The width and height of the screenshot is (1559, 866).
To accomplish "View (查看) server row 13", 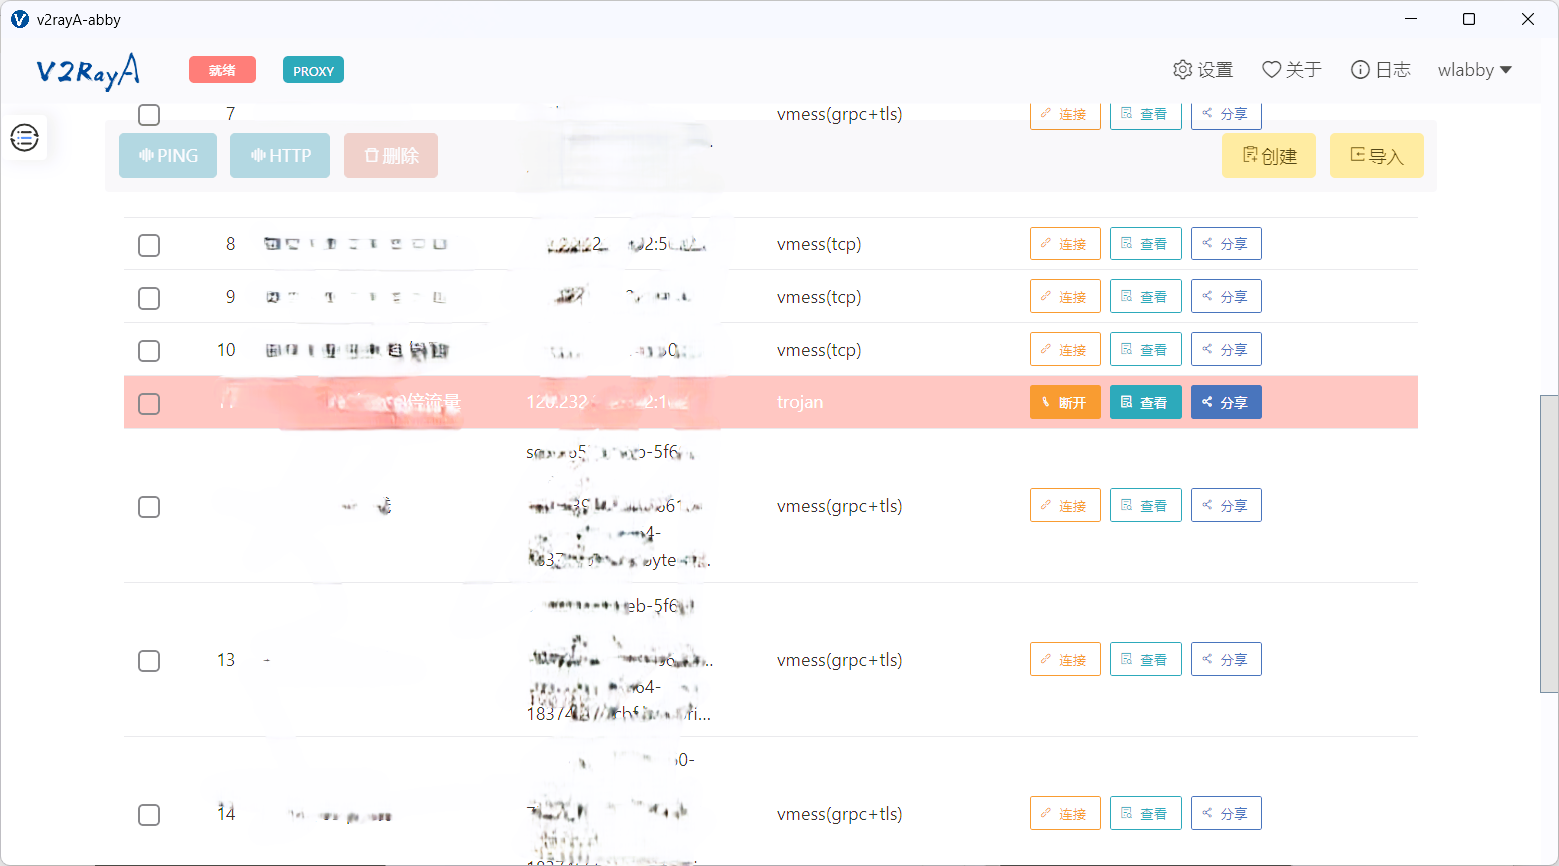I will pos(1145,659).
